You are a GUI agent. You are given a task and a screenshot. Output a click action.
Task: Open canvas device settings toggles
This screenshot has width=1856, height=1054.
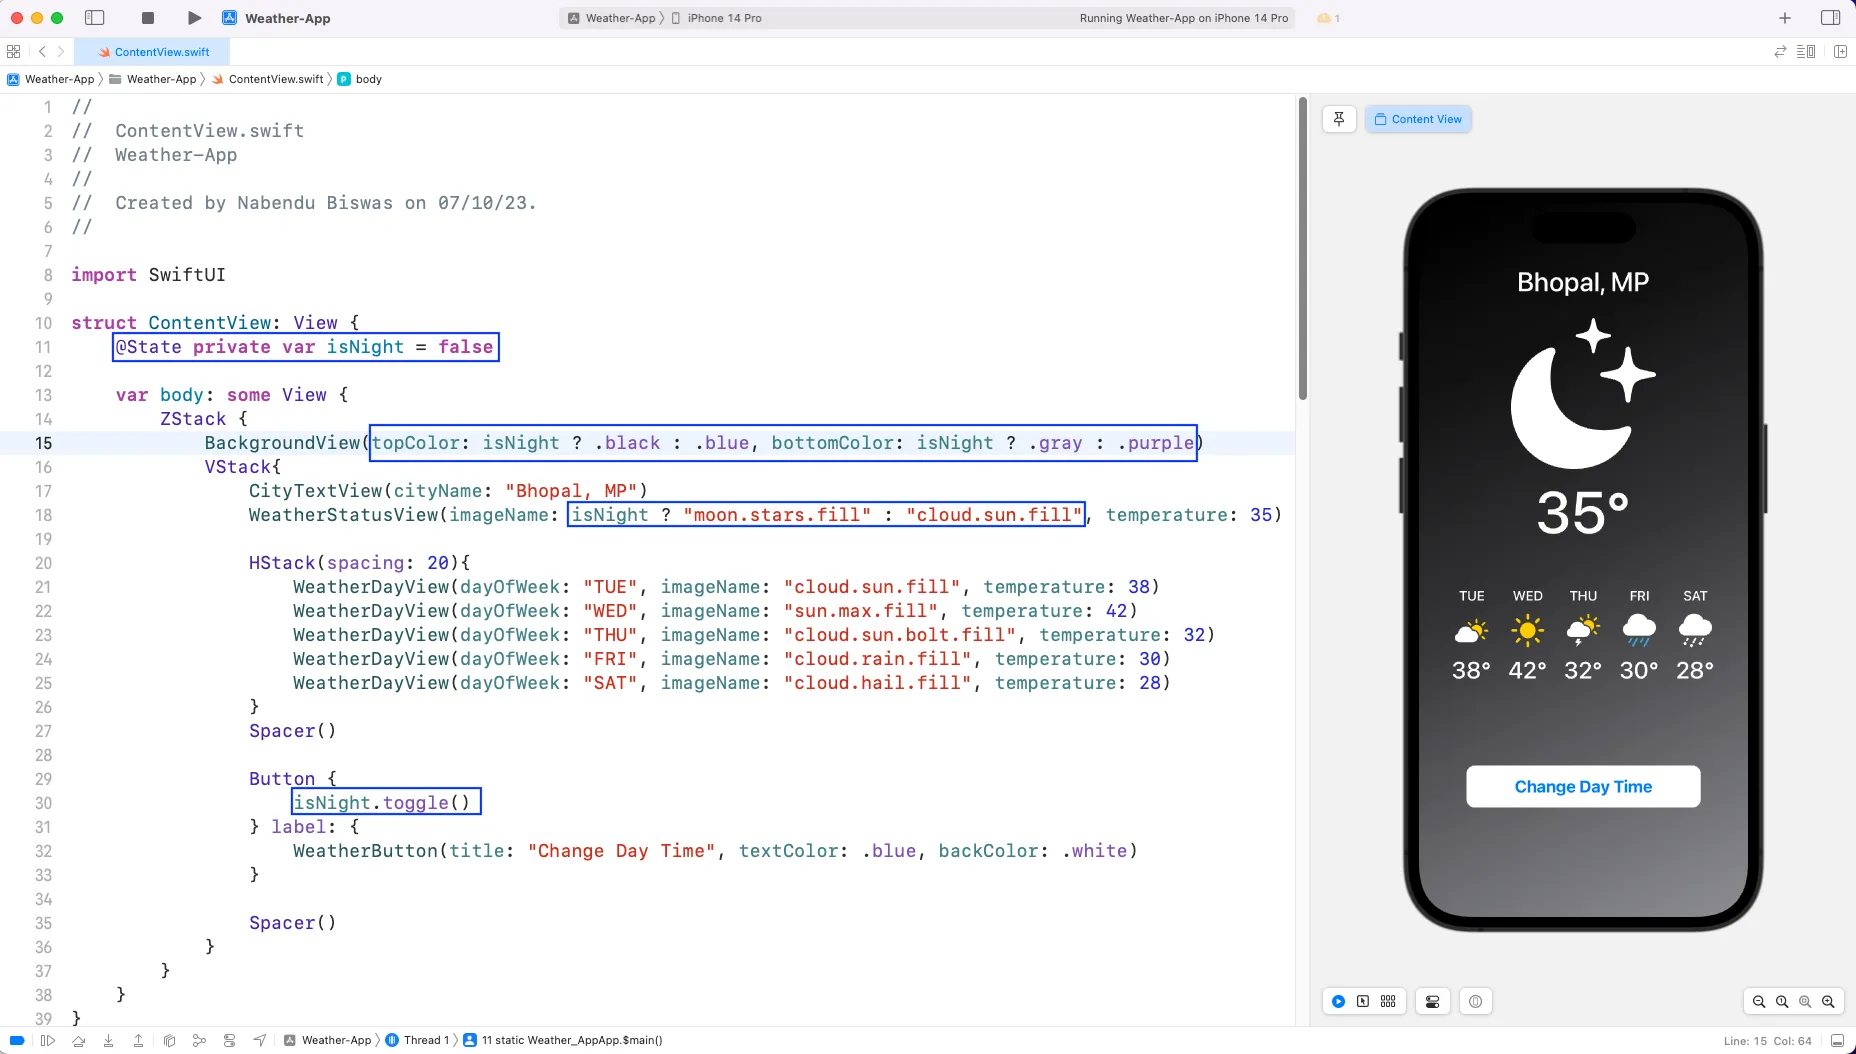1432,1001
